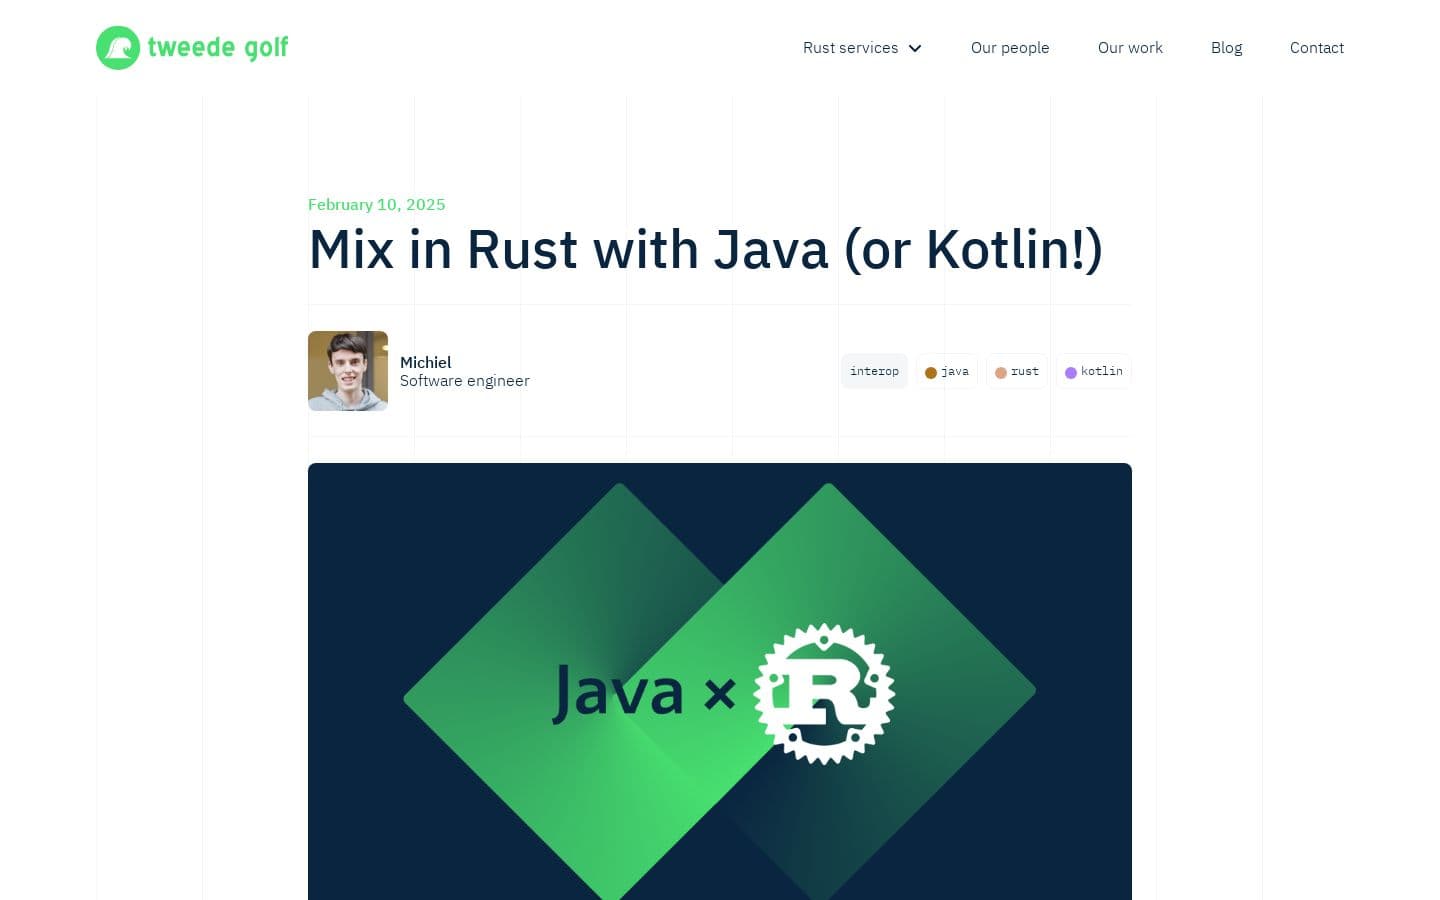Click the orange dot on the java tag
Image resolution: width=1440 pixels, height=900 pixels.
coord(931,372)
